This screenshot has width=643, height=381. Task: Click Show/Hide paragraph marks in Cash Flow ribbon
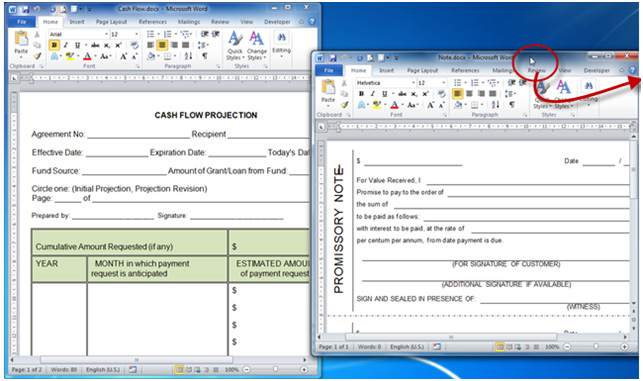(205, 56)
